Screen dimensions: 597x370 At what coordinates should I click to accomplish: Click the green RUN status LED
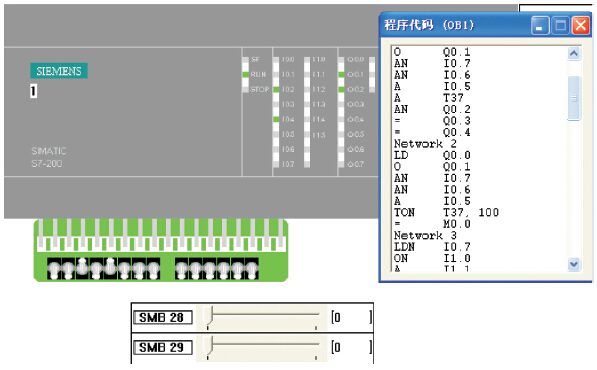point(246,74)
